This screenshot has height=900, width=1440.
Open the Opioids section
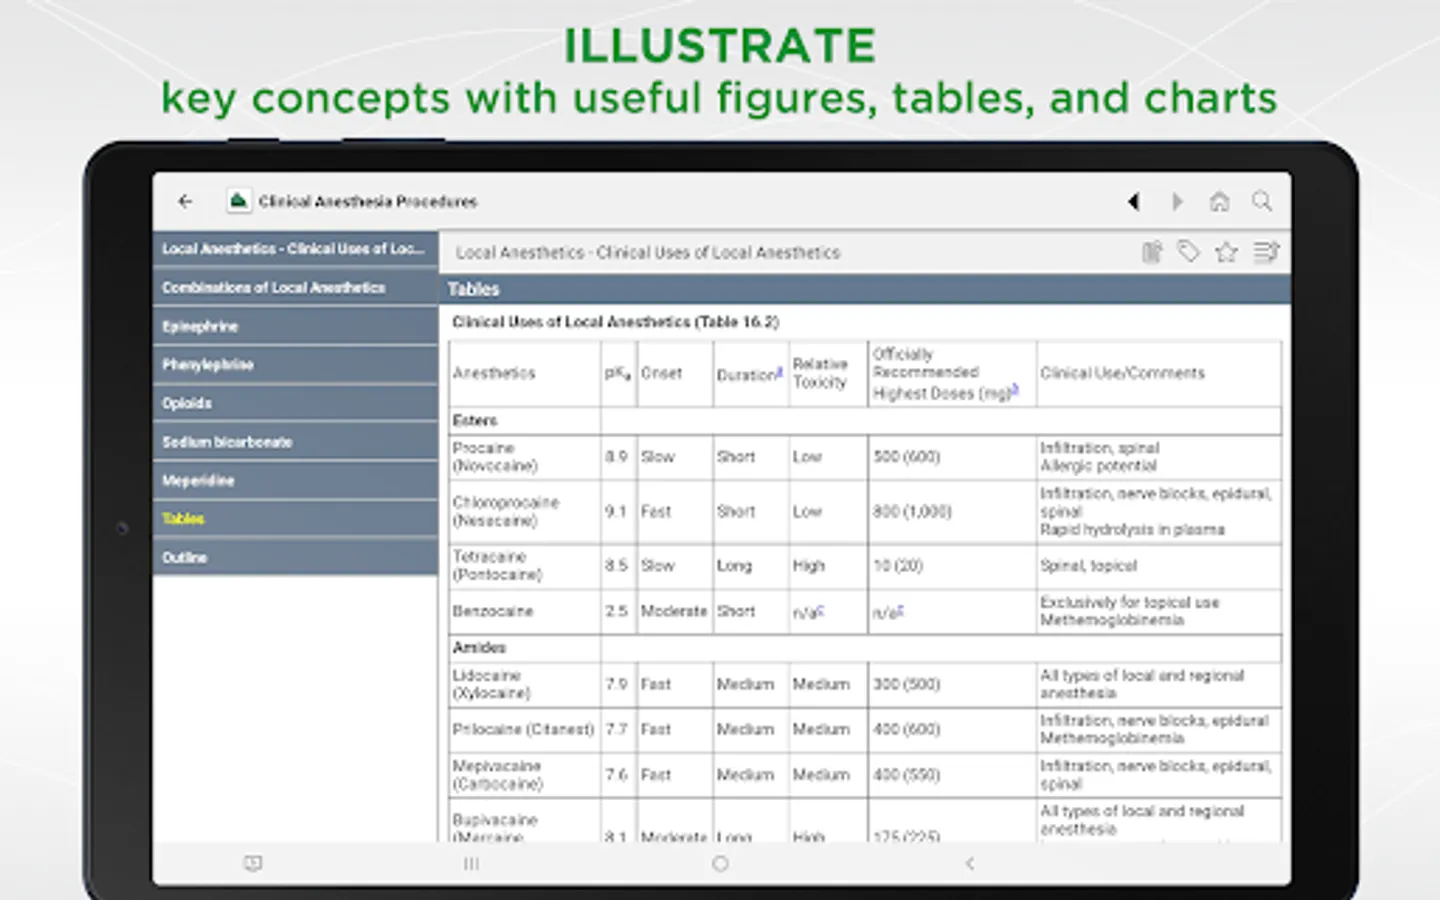(x=295, y=403)
